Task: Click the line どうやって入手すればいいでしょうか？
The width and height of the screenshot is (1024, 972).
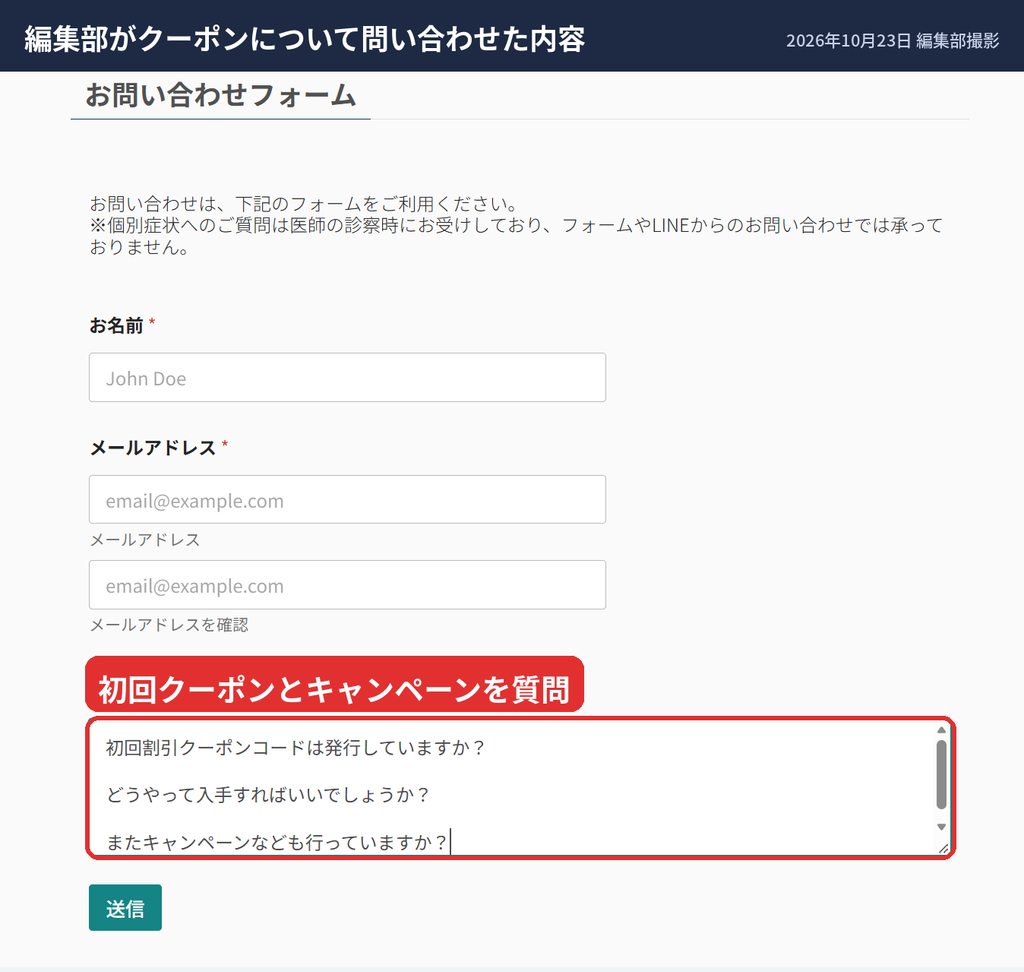Action: click(268, 795)
